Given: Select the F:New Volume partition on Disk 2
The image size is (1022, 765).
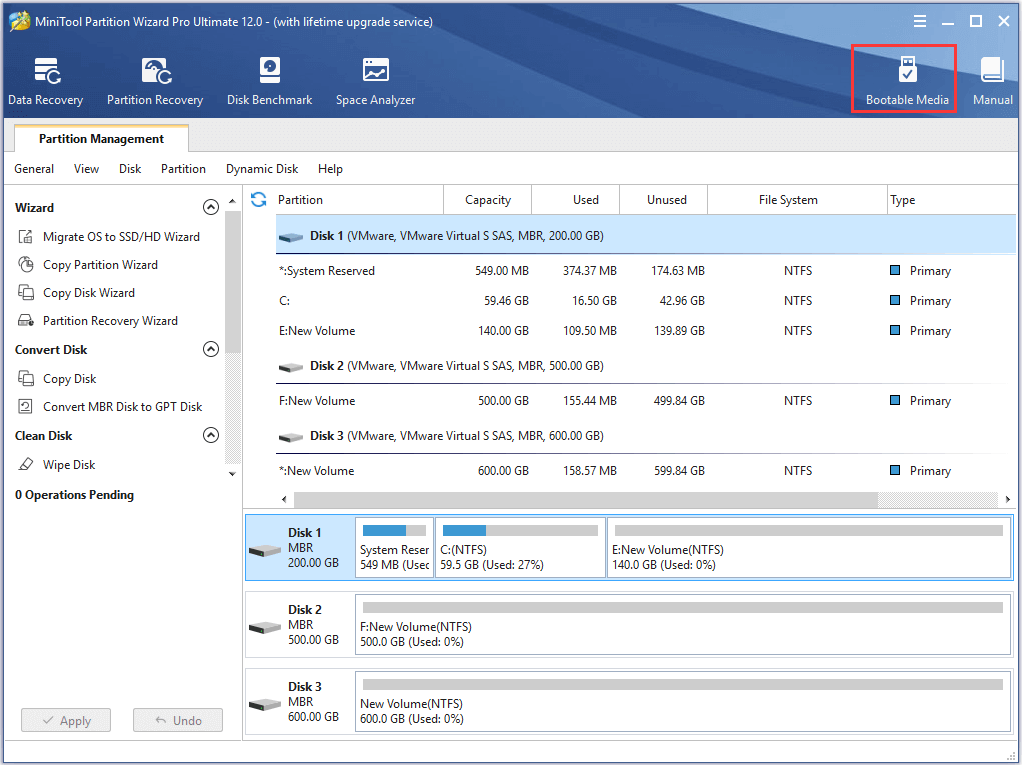Looking at the screenshot, I should click(x=683, y=627).
